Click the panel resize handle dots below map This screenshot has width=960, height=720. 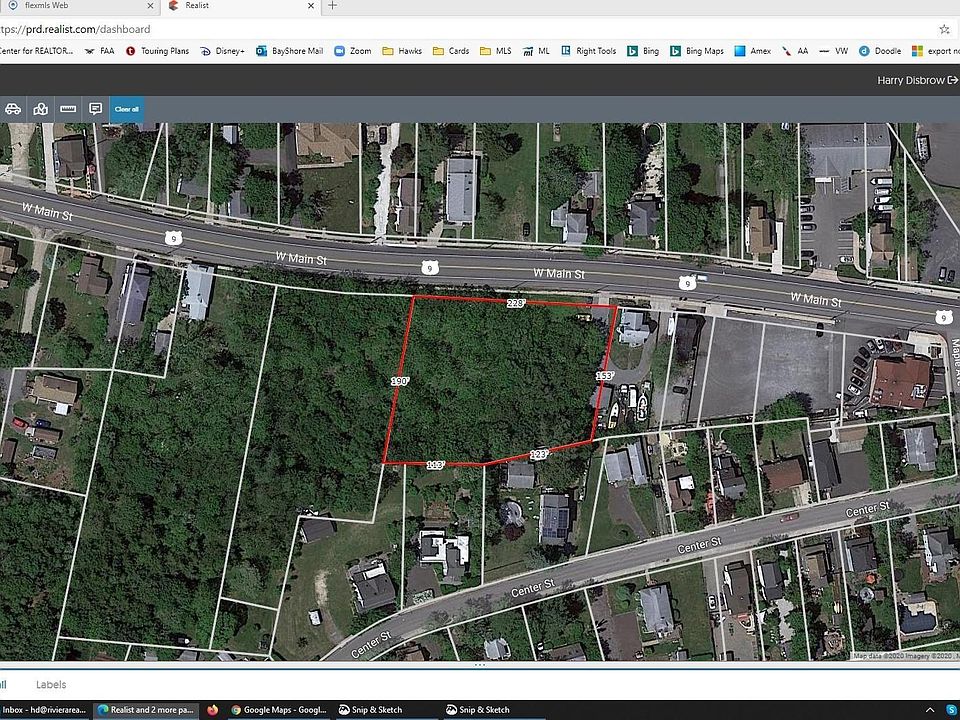(479, 664)
